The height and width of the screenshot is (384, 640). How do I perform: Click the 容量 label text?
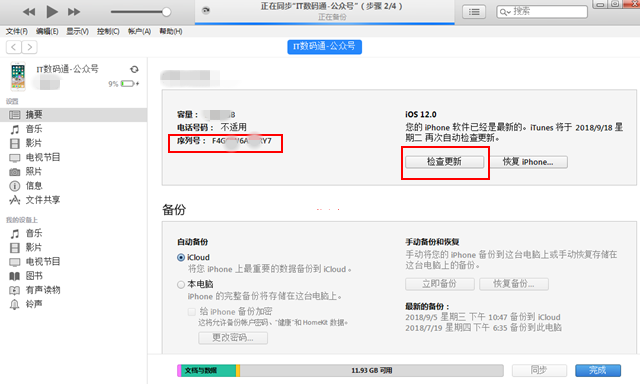click(x=187, y=115)
